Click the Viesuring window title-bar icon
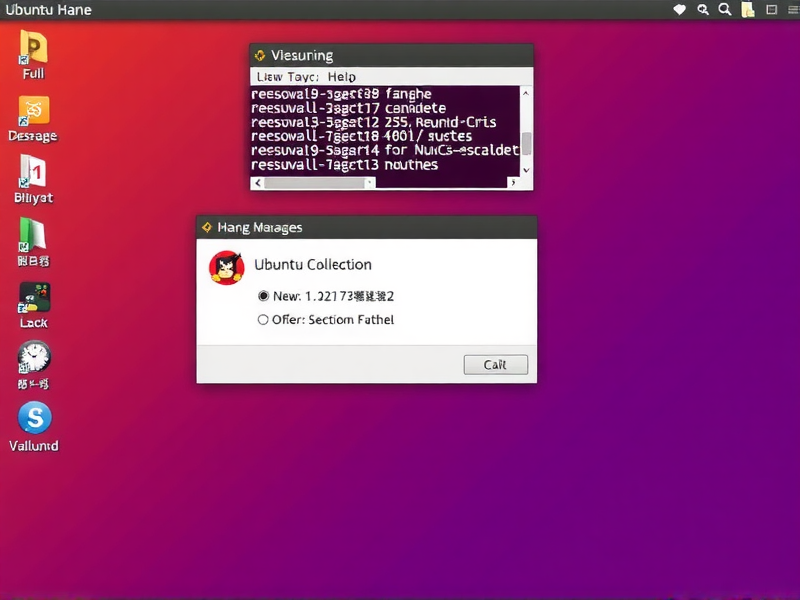800x600 pixels. pyautogui.click(x=262, y=55)
